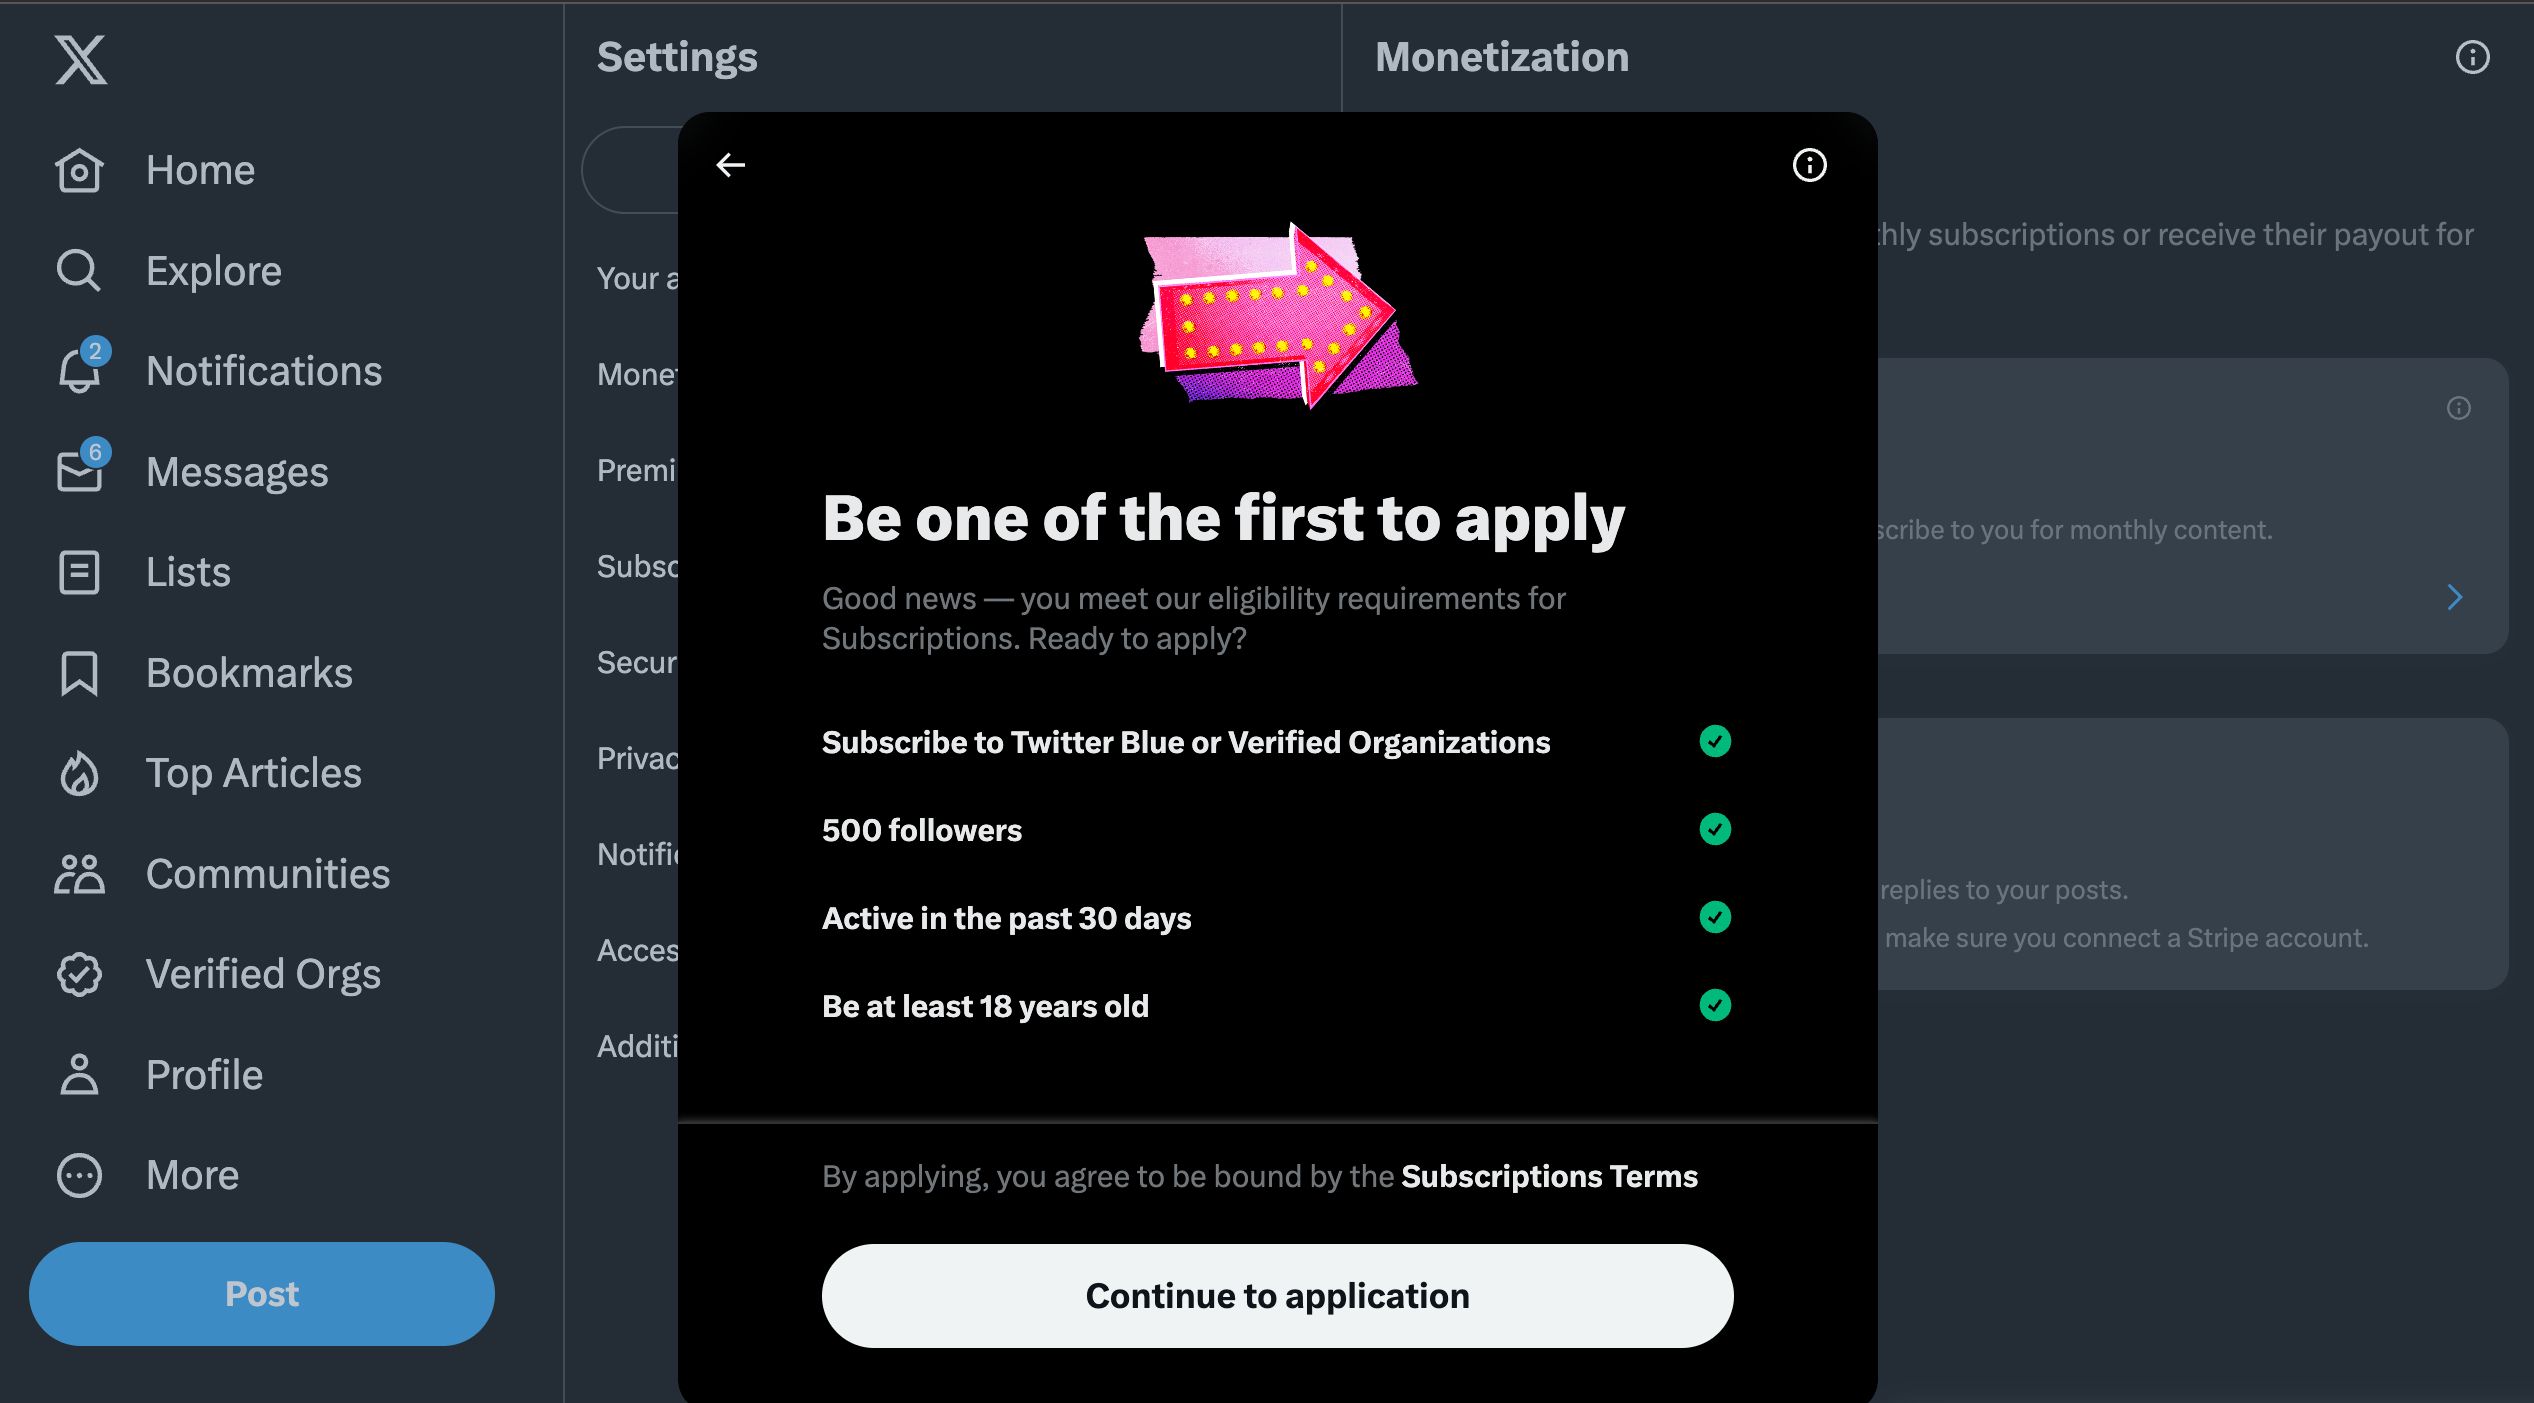View Top Articles flame icon
The height and width of the screenshot is (1403, 2534).
[80, 773]
